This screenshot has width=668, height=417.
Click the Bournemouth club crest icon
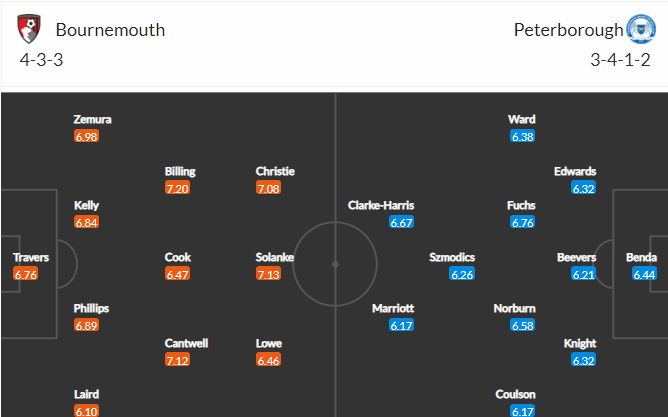tap(29, 29)
